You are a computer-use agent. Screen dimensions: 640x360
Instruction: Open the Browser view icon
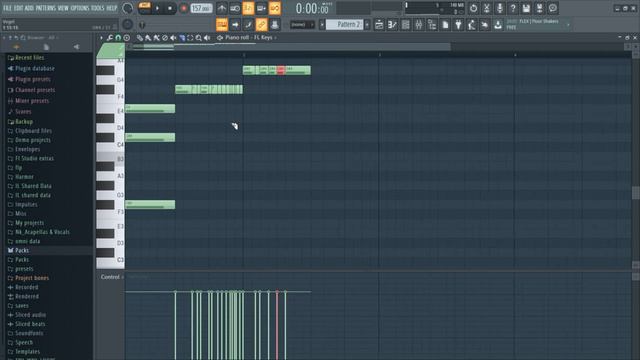click(x=432, y=24)
